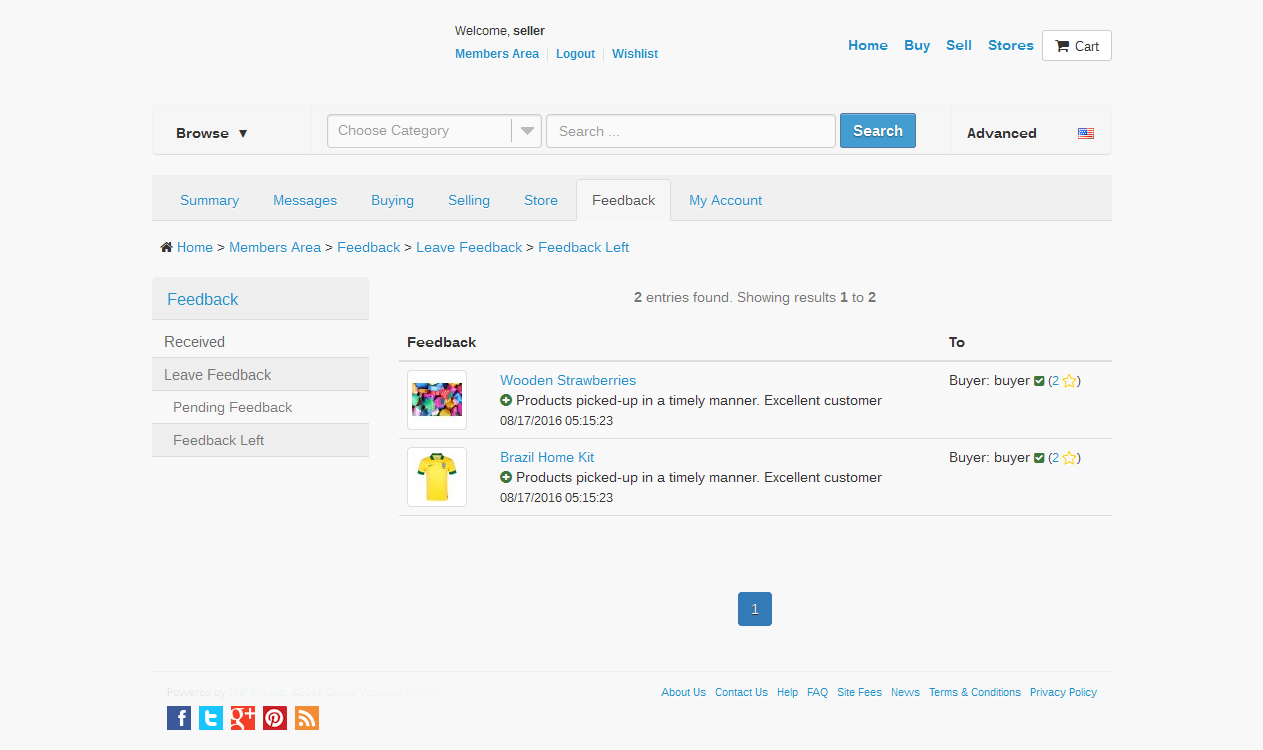Switch to the Selling tab

coord(468,200)
